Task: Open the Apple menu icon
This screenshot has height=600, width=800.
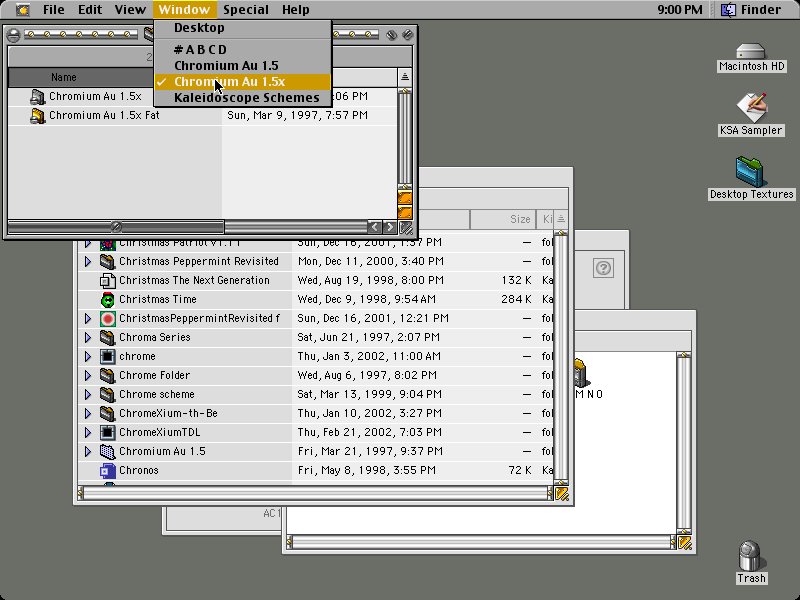Action: tap(22, 10)
